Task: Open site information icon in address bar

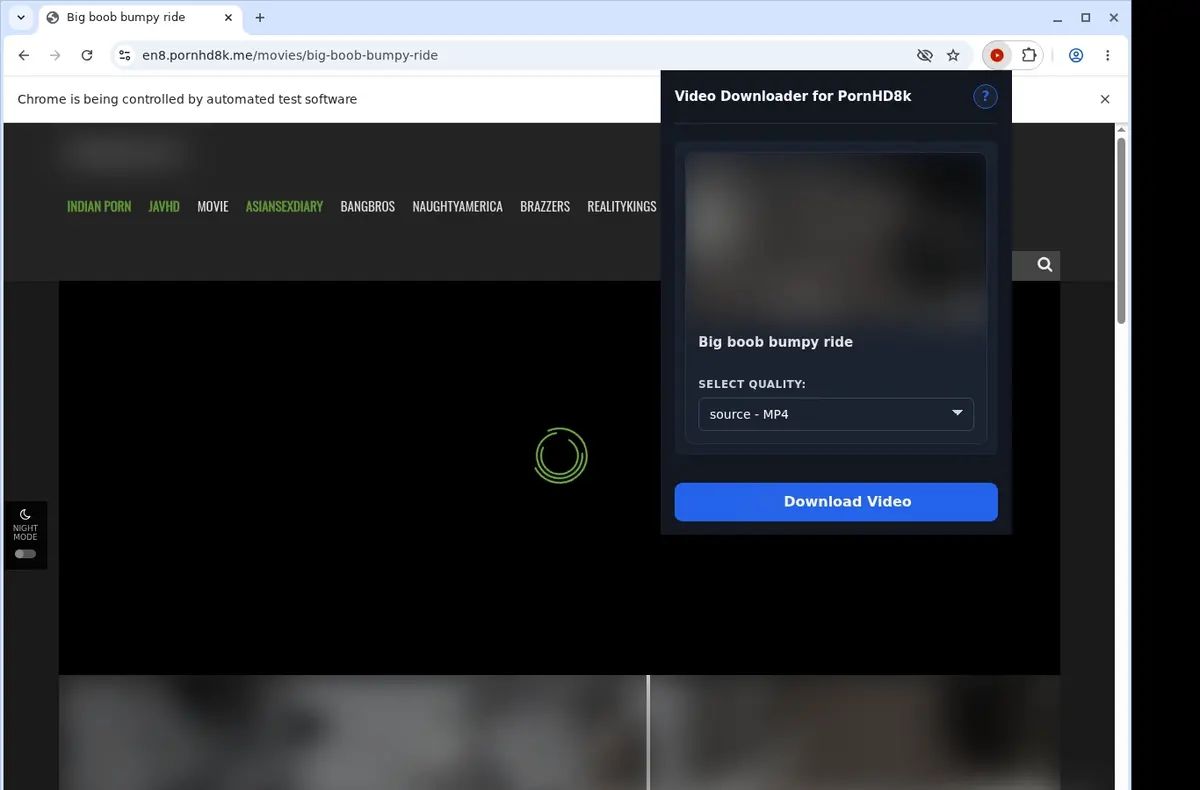Action: 124,56
